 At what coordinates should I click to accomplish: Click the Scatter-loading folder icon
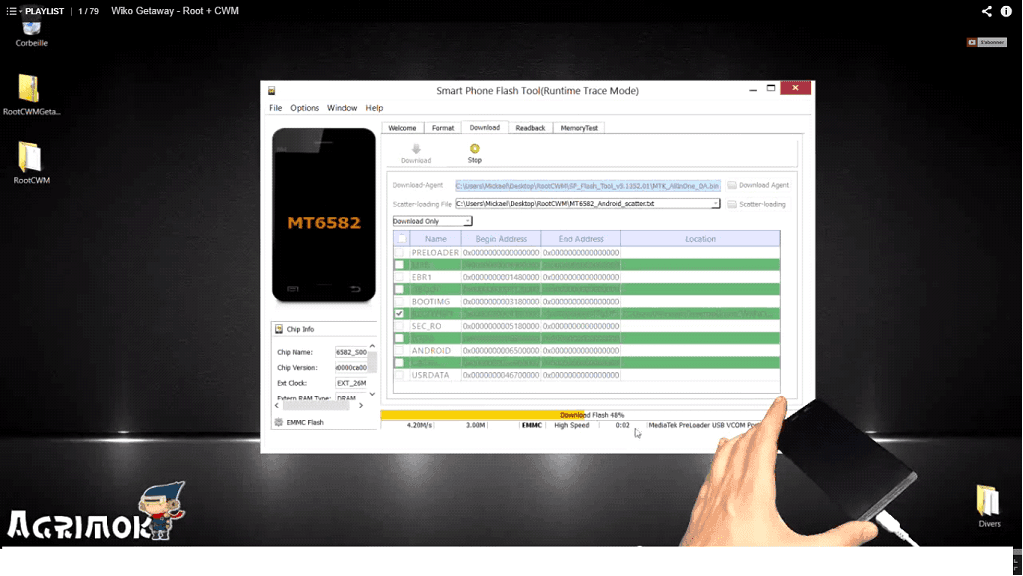pos(732,204)
